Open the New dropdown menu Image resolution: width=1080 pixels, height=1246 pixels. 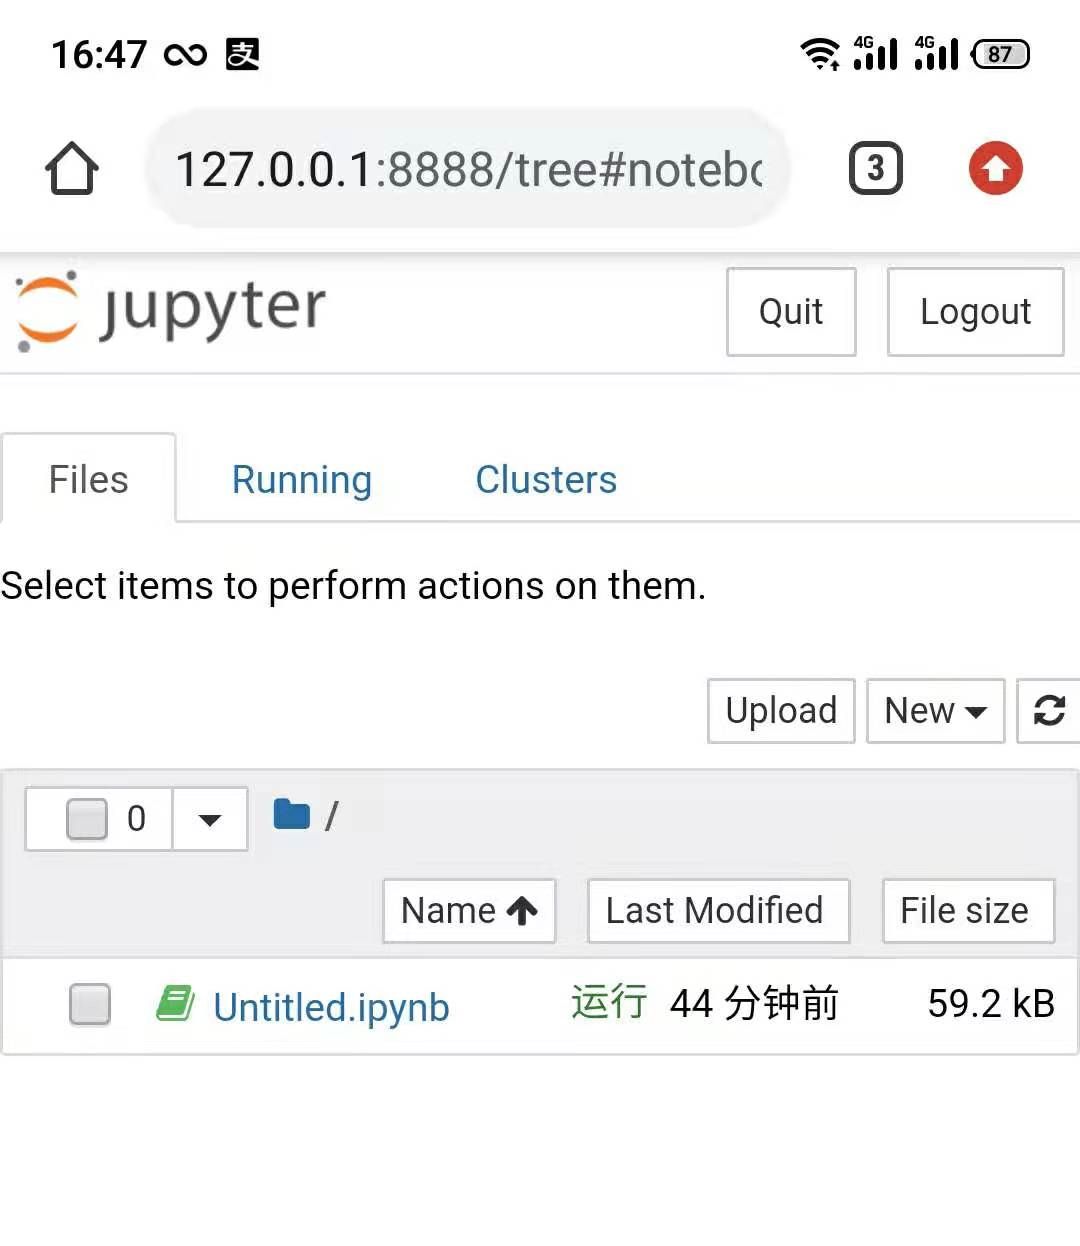pyautogui.click(x=934, y=711)
